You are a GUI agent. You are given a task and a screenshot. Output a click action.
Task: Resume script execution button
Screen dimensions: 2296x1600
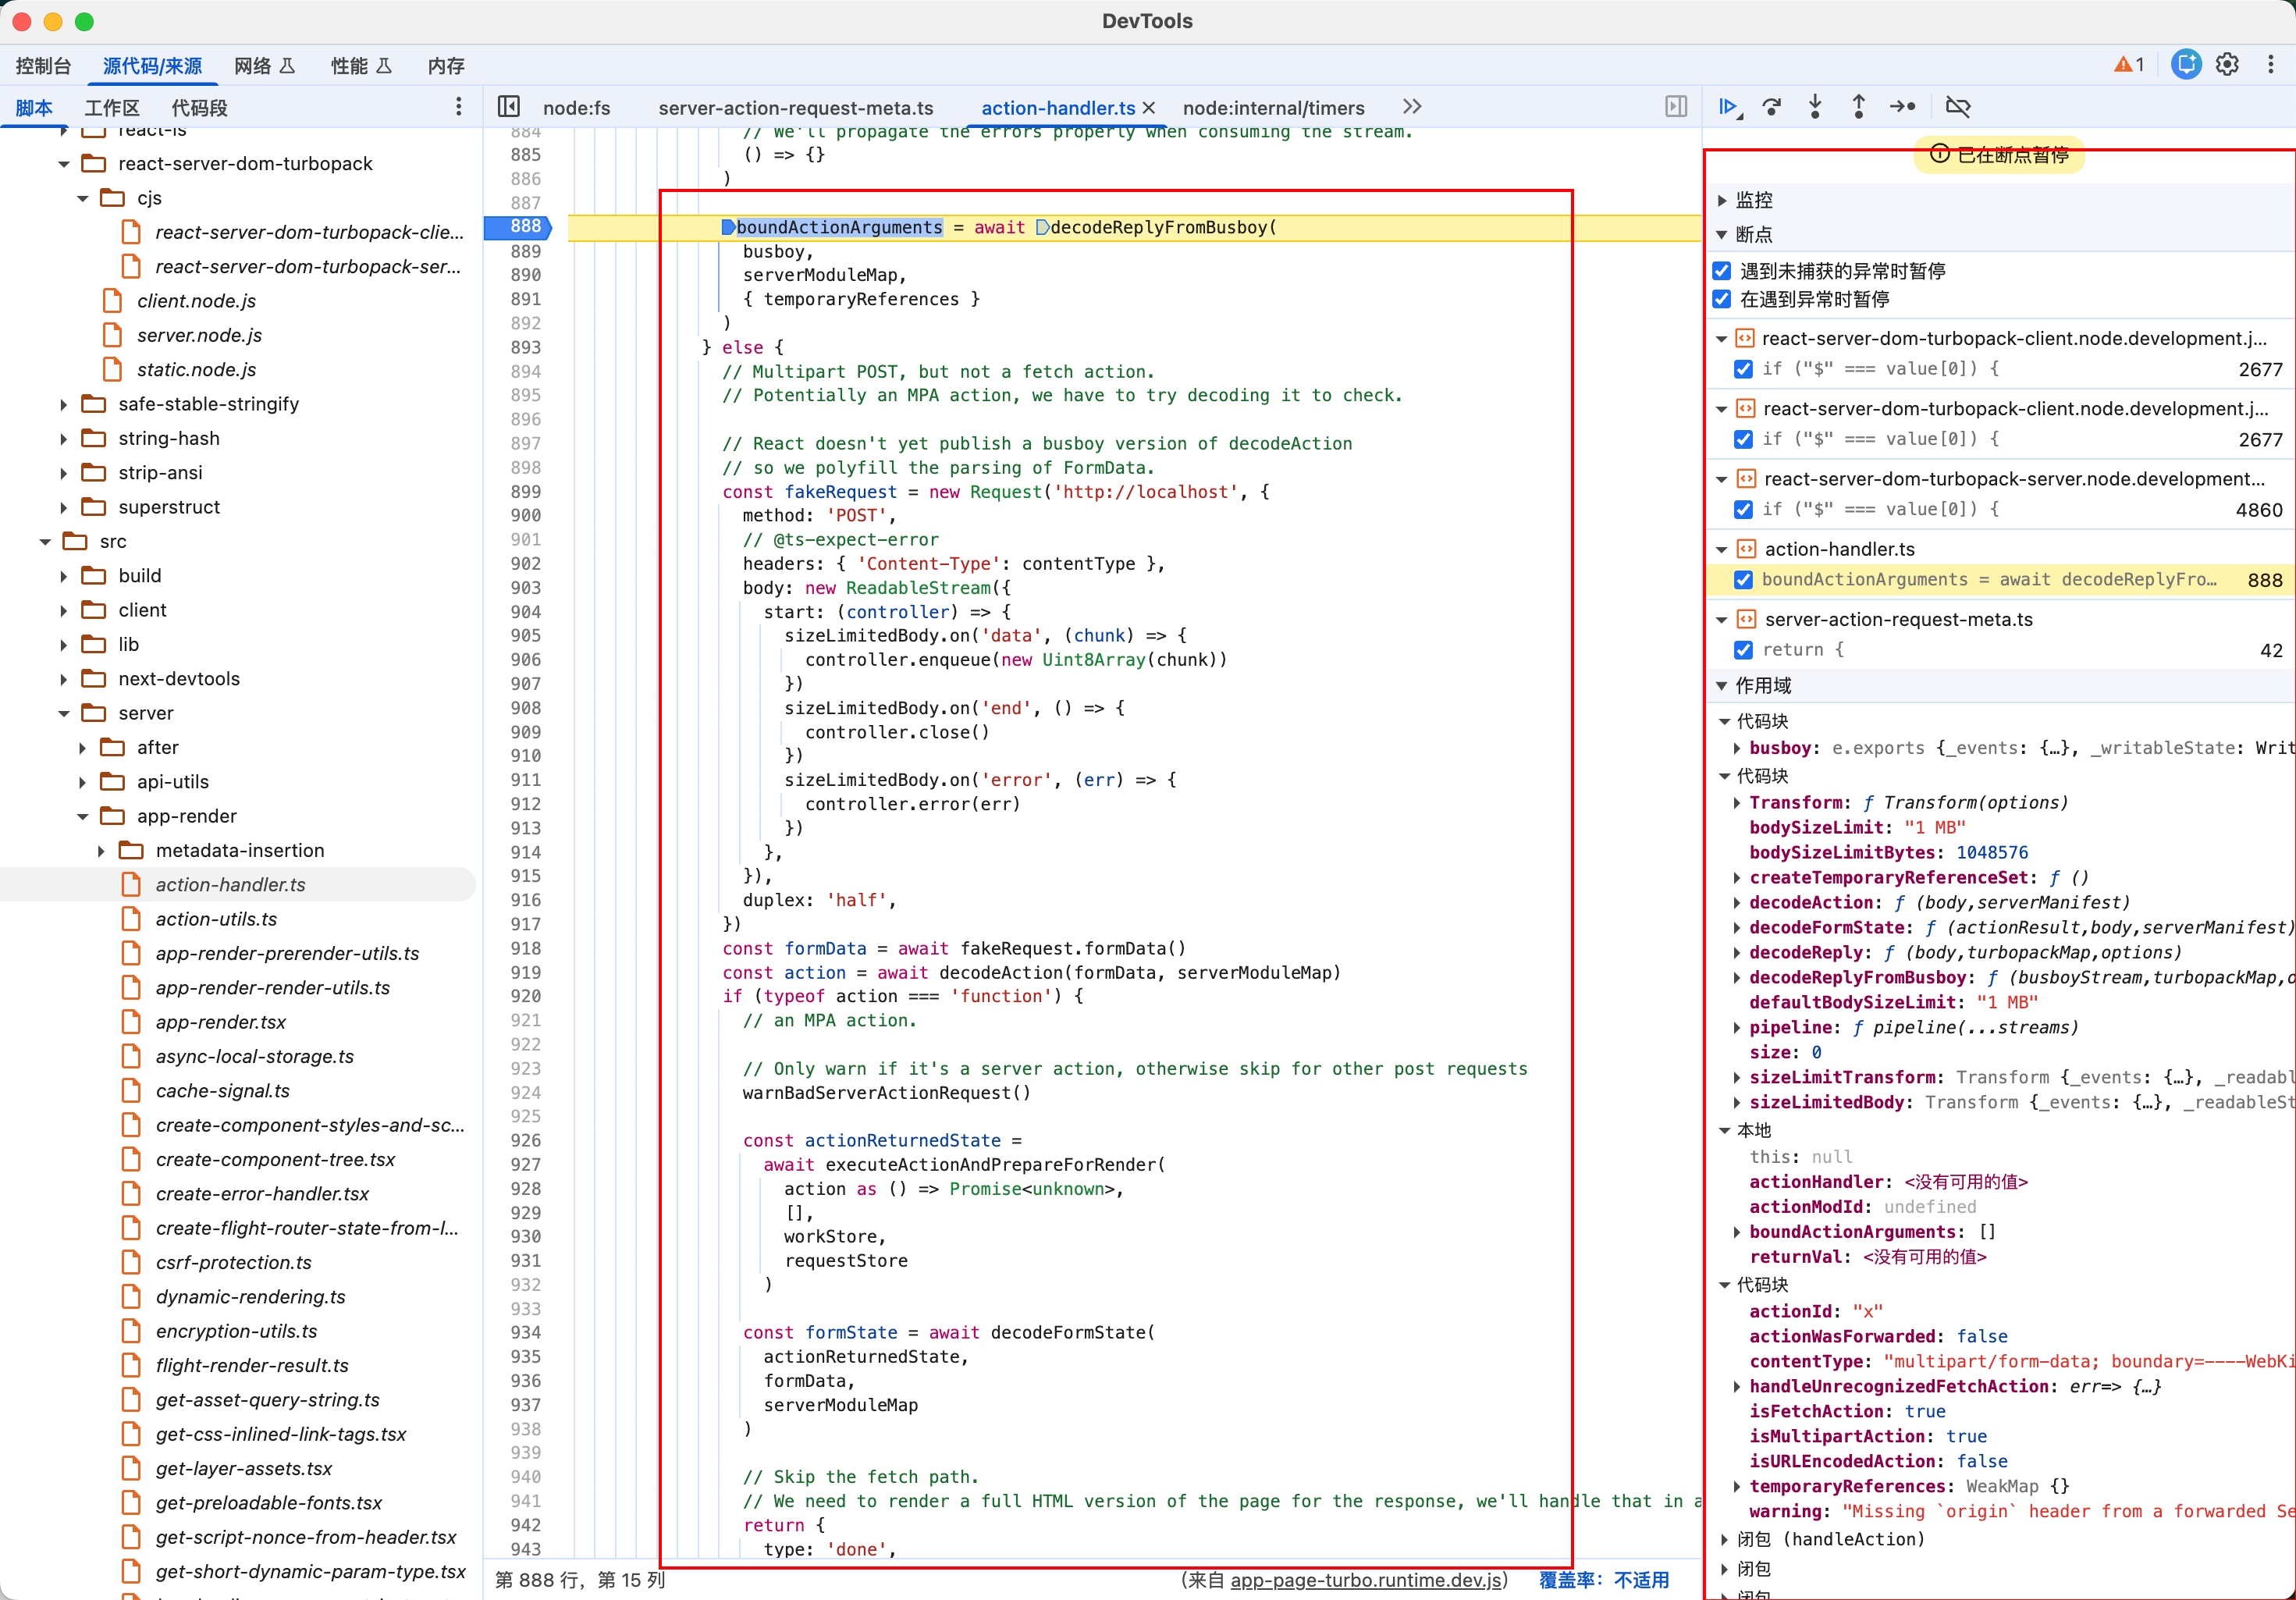[x=1728, y=107]
